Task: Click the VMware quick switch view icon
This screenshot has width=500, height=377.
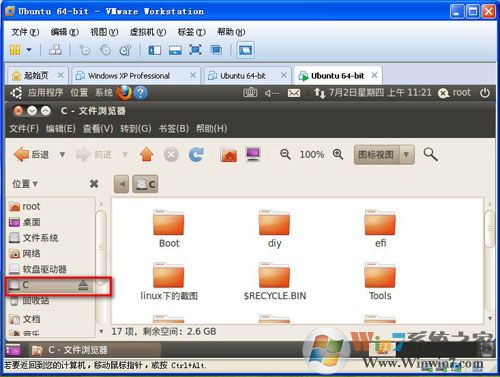Action: [x=175, y=50]
